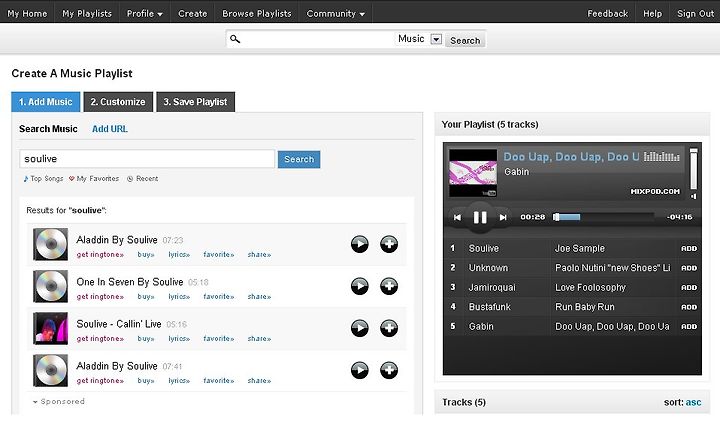Image resolution: width=720 pixels, height=425 pixels.
Task: Open the Music search type dropdown
Action: pyautogui.click(x=436, y=39)
